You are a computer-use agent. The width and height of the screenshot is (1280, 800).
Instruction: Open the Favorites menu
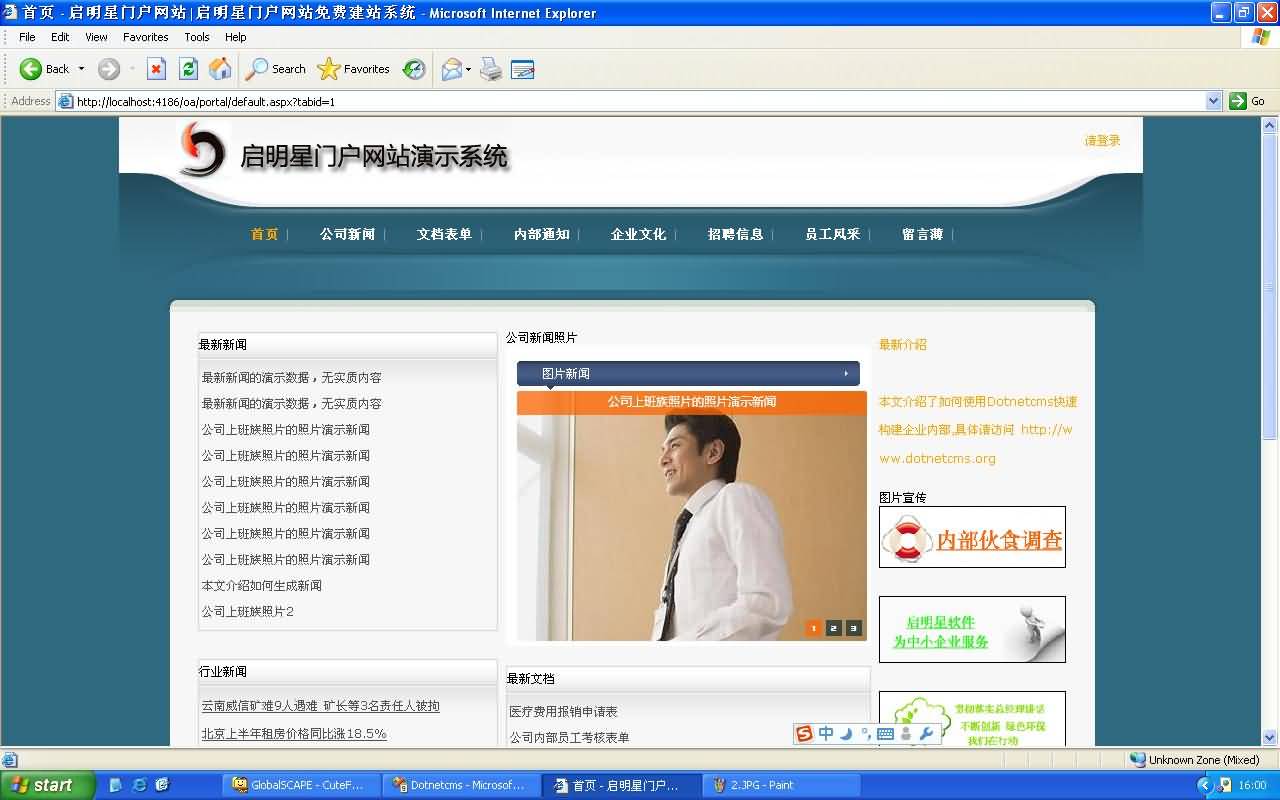click(x=146, y=37)
